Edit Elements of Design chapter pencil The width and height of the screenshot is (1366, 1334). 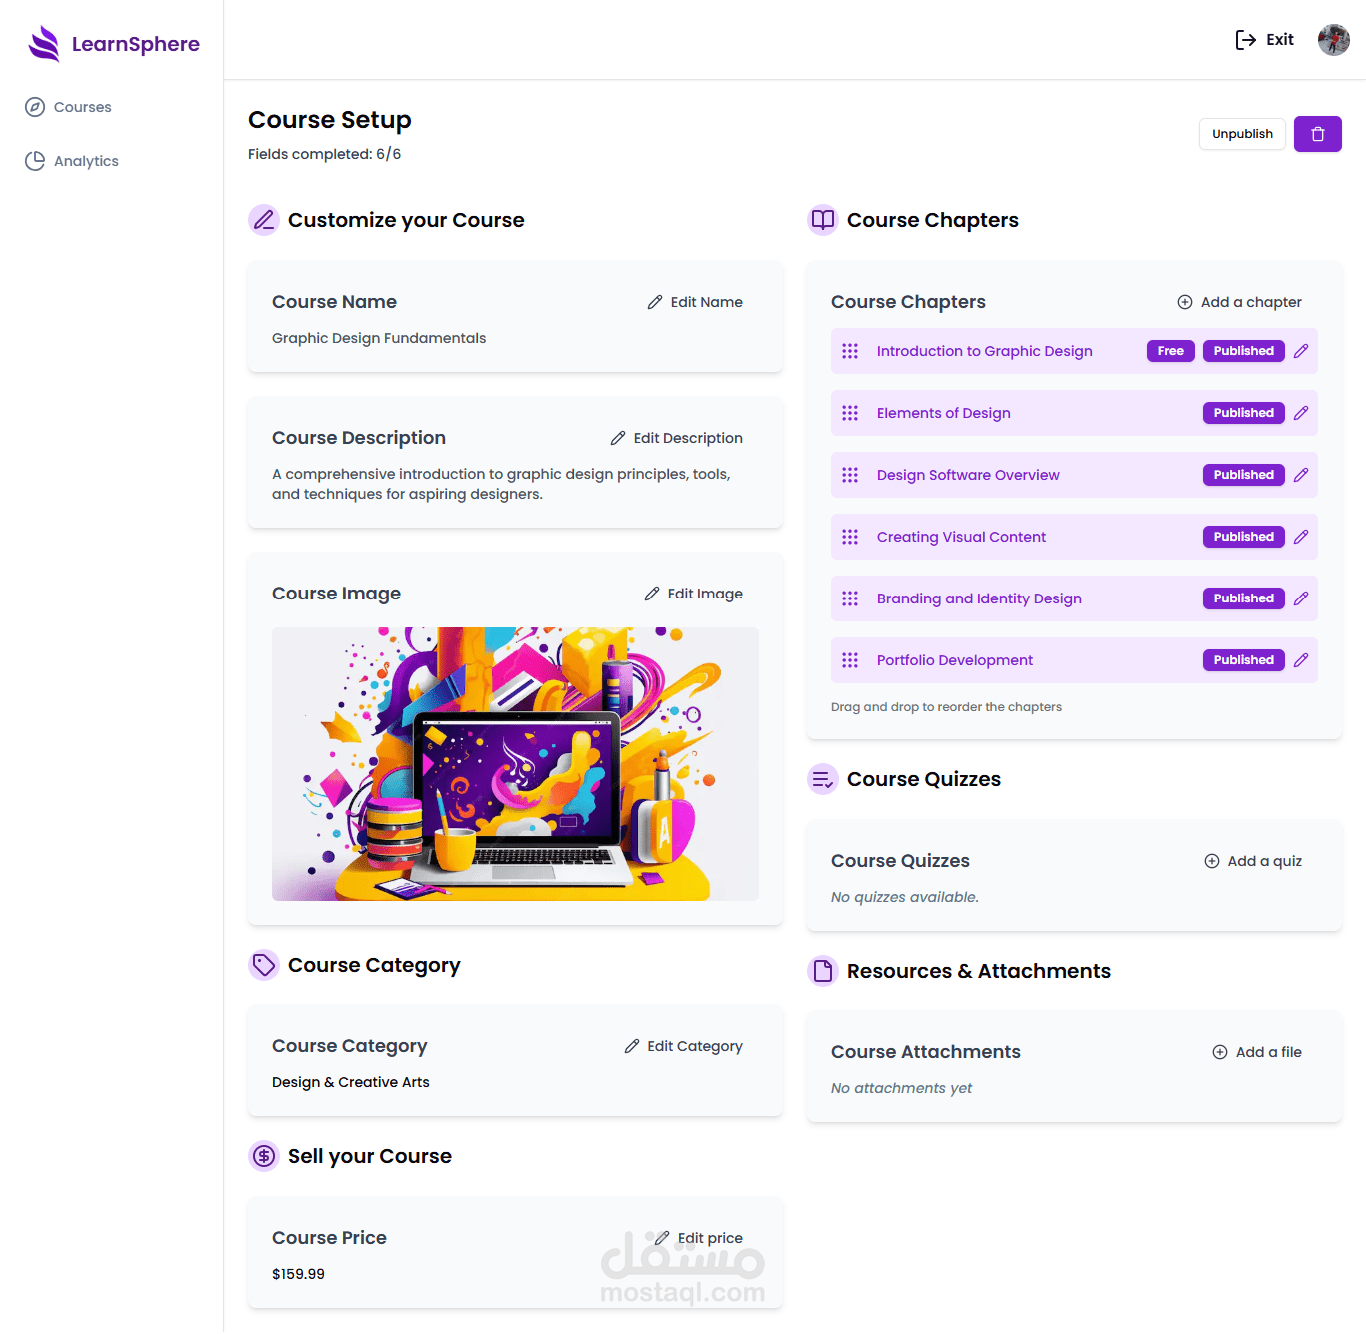[1301, 413]
